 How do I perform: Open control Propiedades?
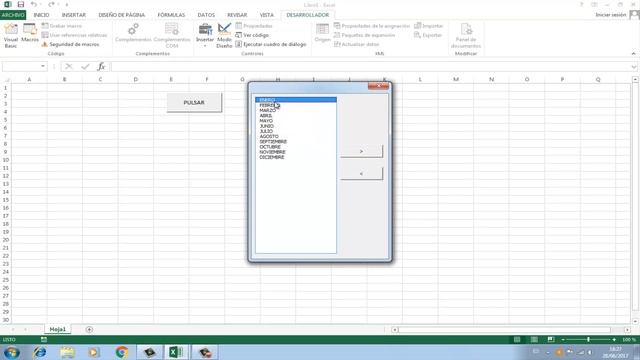[x=254, y=26]
